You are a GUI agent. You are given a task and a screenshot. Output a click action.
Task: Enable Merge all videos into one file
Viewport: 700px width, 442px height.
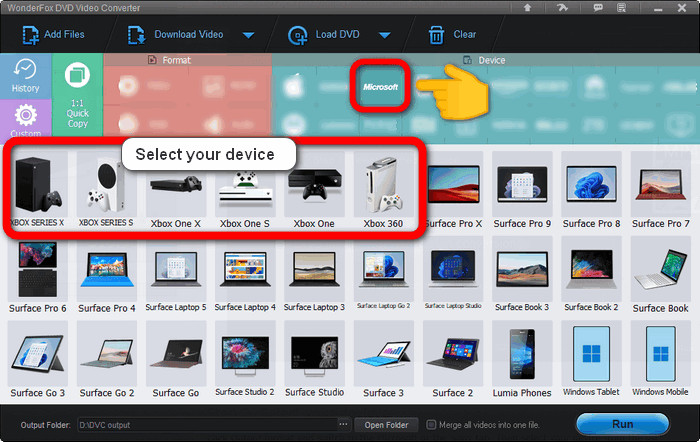(x=431, y=425)
